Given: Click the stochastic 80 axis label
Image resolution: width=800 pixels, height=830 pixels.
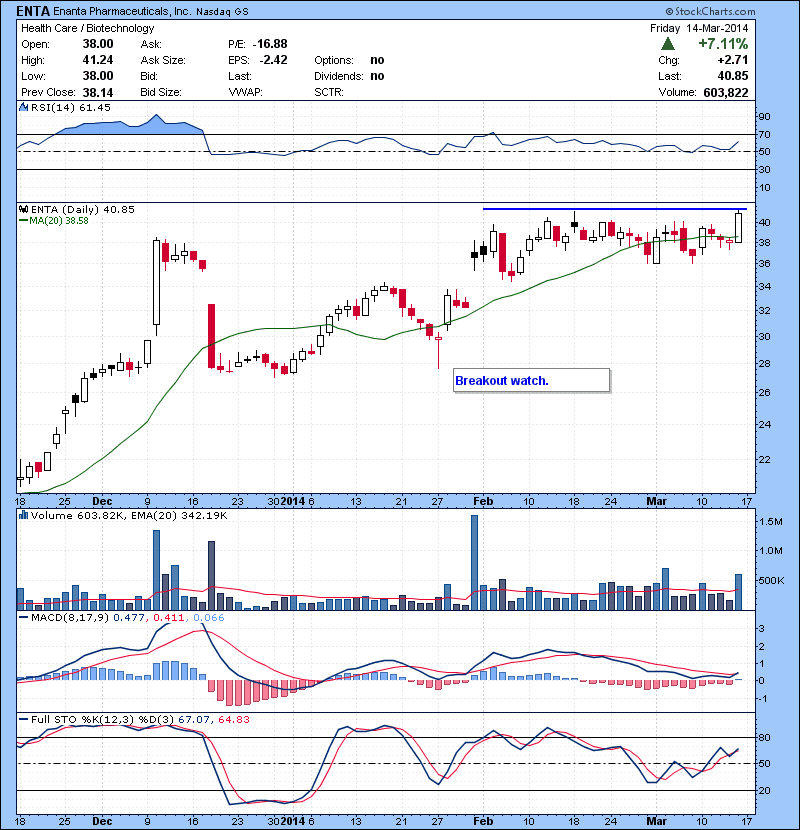Looking at the screenshot, I should click(x=765, y=737).
